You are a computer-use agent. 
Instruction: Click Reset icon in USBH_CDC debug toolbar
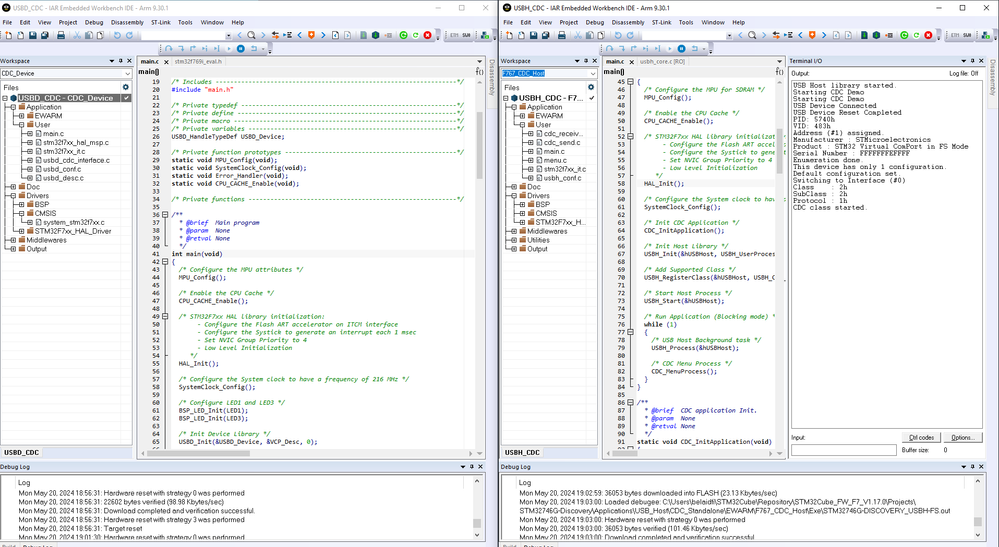point(694,48)
